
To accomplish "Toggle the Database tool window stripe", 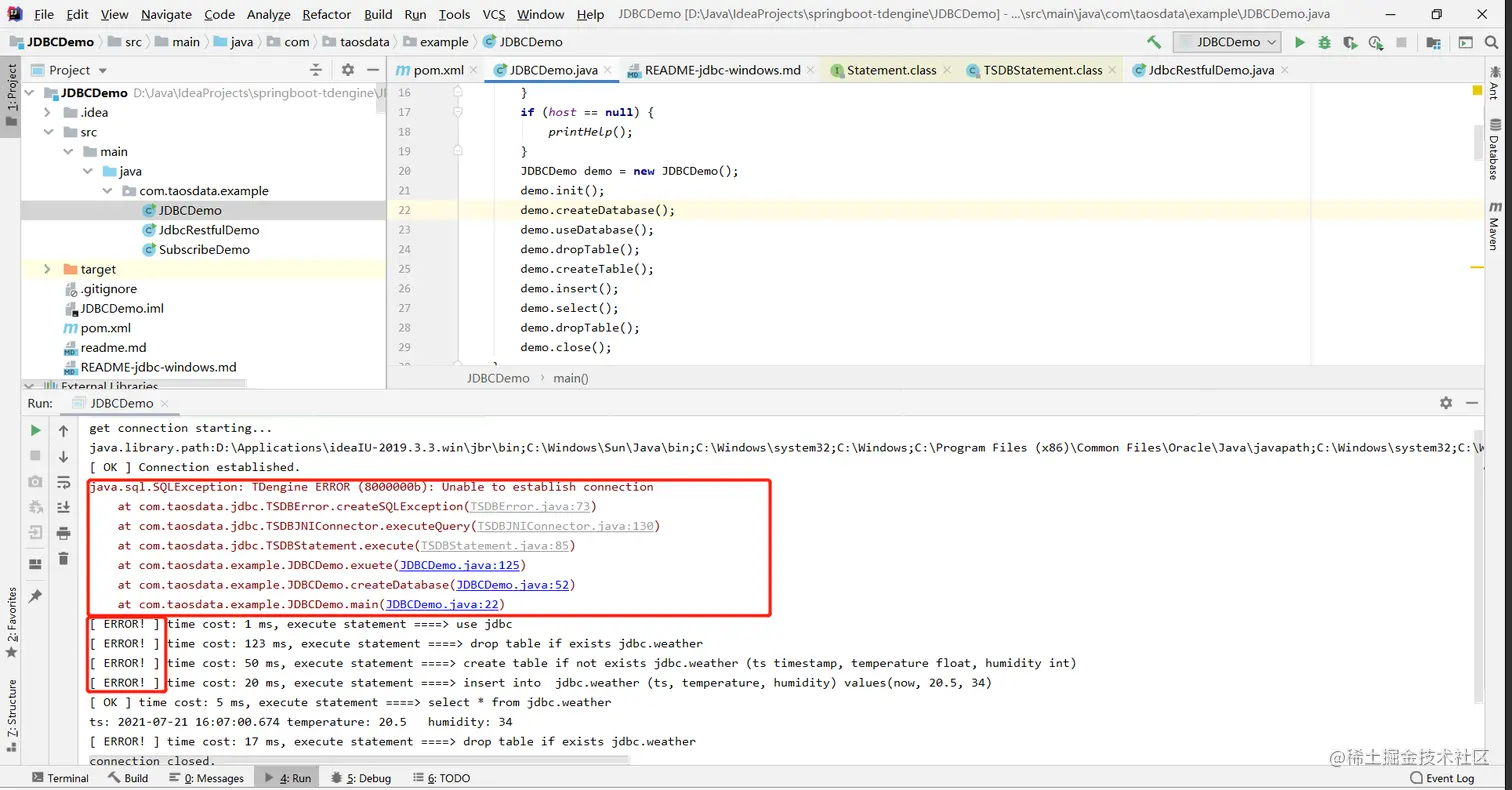I will [1494, 149].
